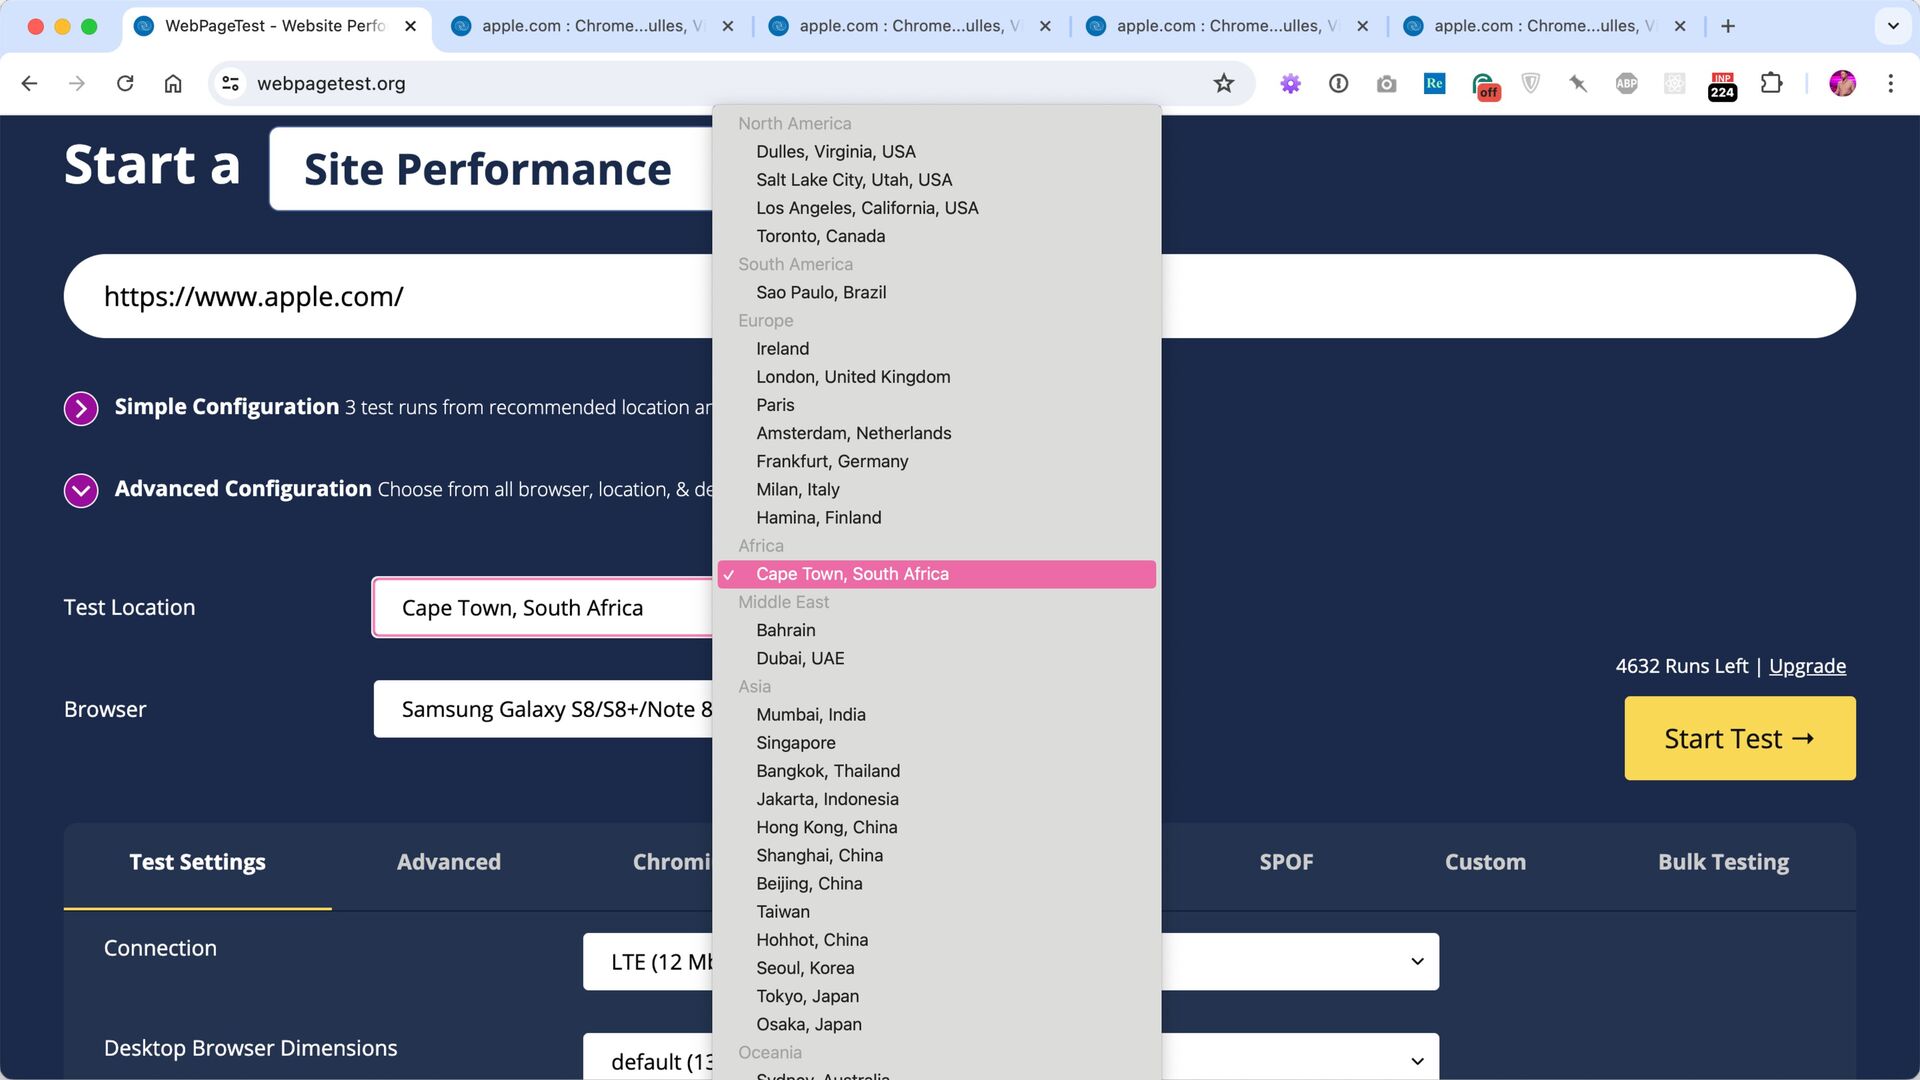The height and width of the screenshot is (1080, 1920).
Task: Select Cape Town, South Africa option
Action: coord(937,574)
